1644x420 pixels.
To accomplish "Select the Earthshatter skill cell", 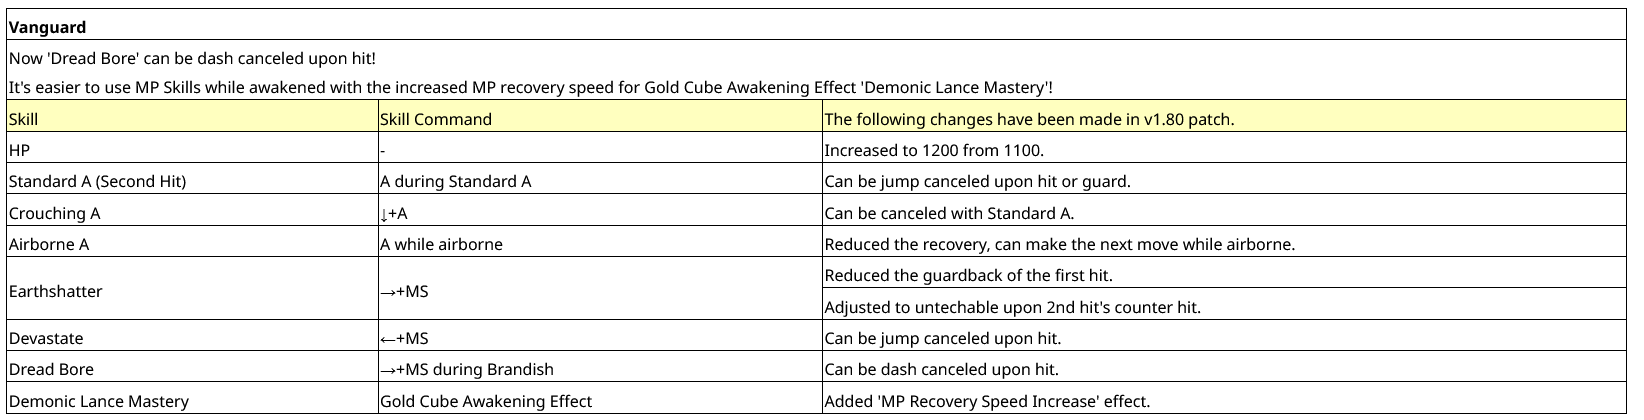I will [192, 290].
